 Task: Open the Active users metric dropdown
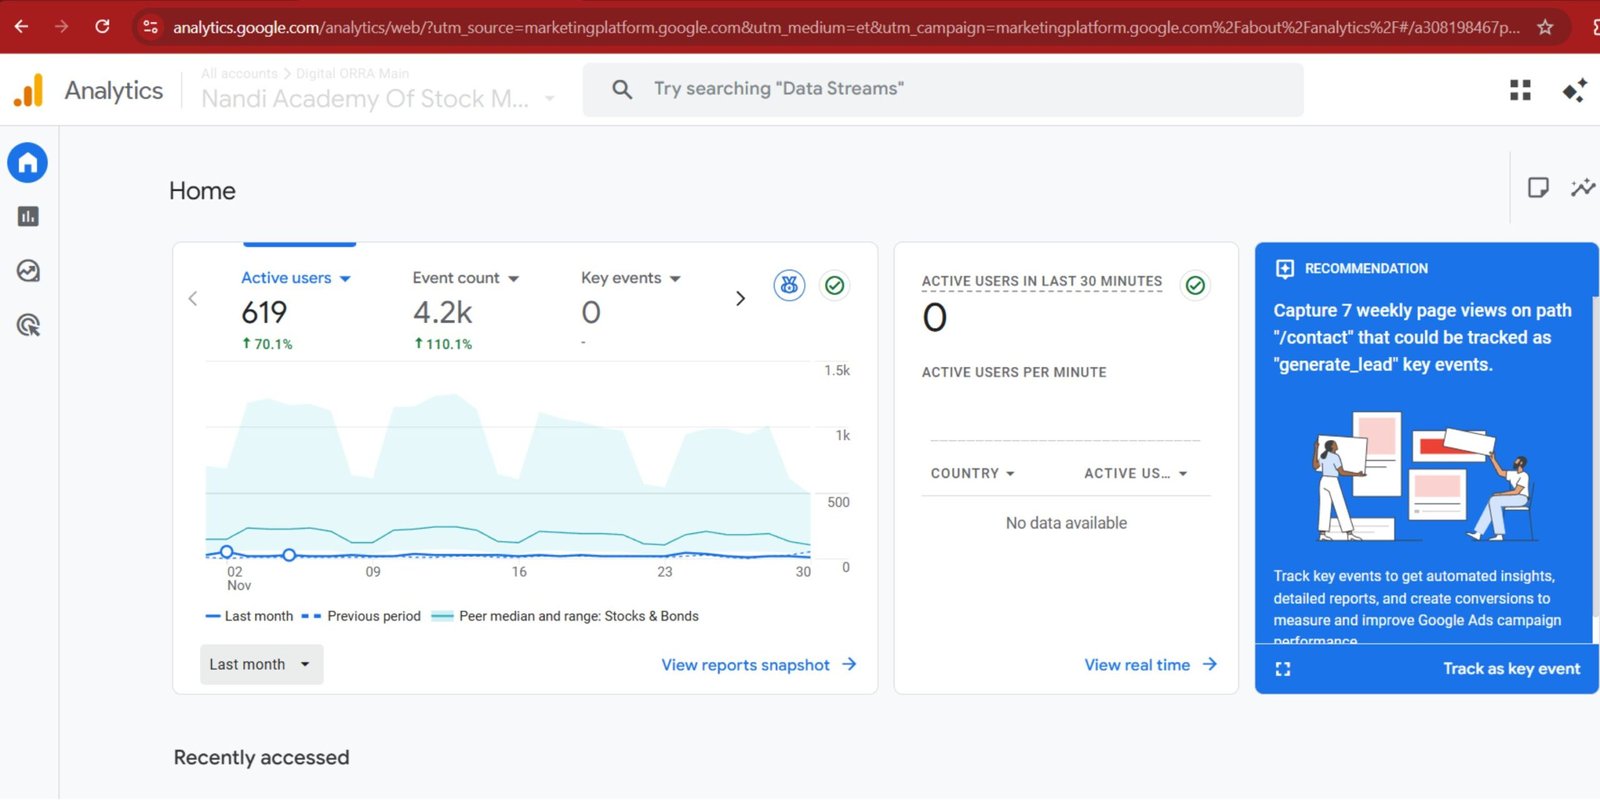point(296,278)
